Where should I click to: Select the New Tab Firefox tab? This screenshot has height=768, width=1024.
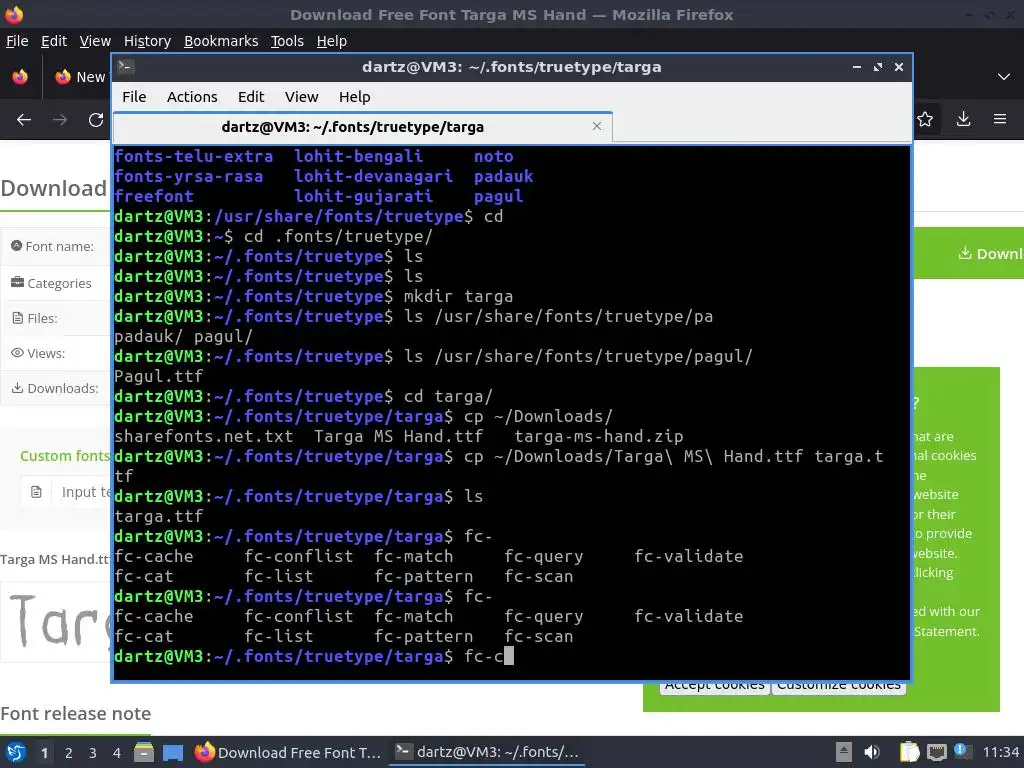[x=80, y=76]
